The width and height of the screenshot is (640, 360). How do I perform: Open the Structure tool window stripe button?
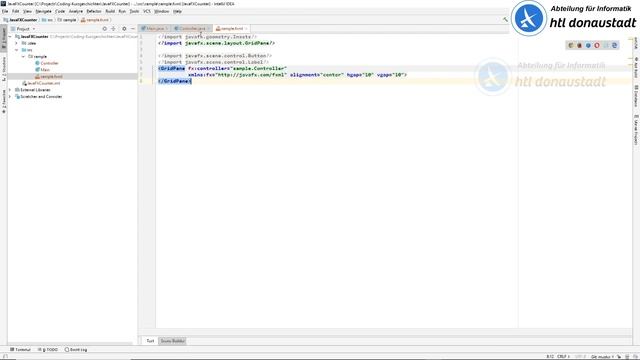tap(4, 68)
